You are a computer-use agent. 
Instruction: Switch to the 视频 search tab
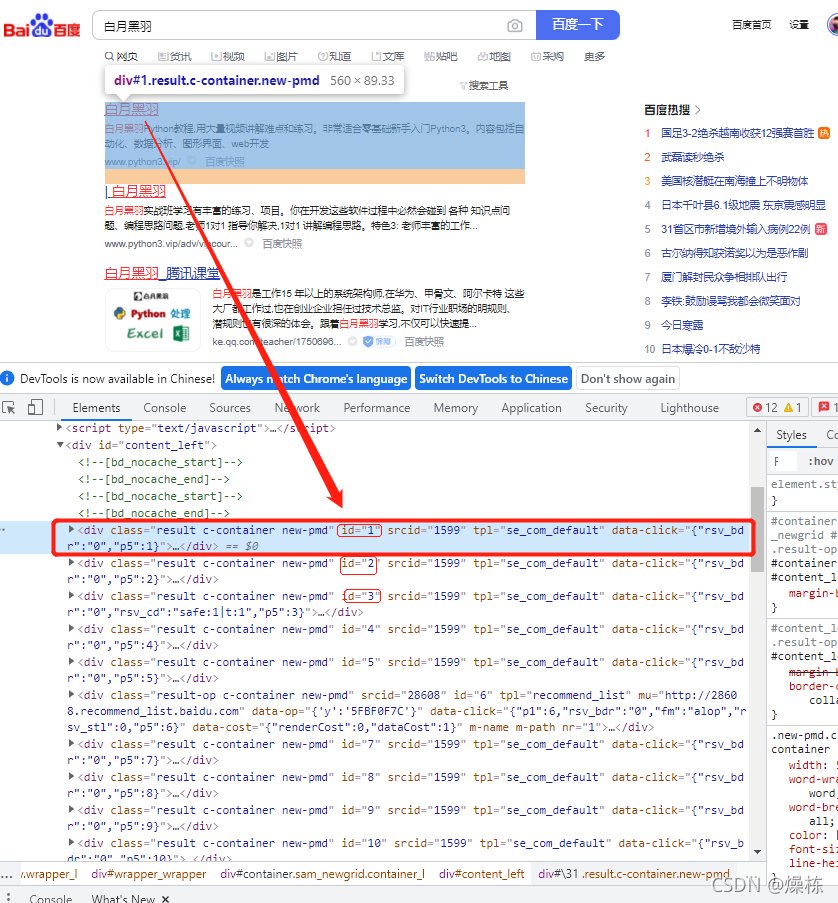[227, 56]
